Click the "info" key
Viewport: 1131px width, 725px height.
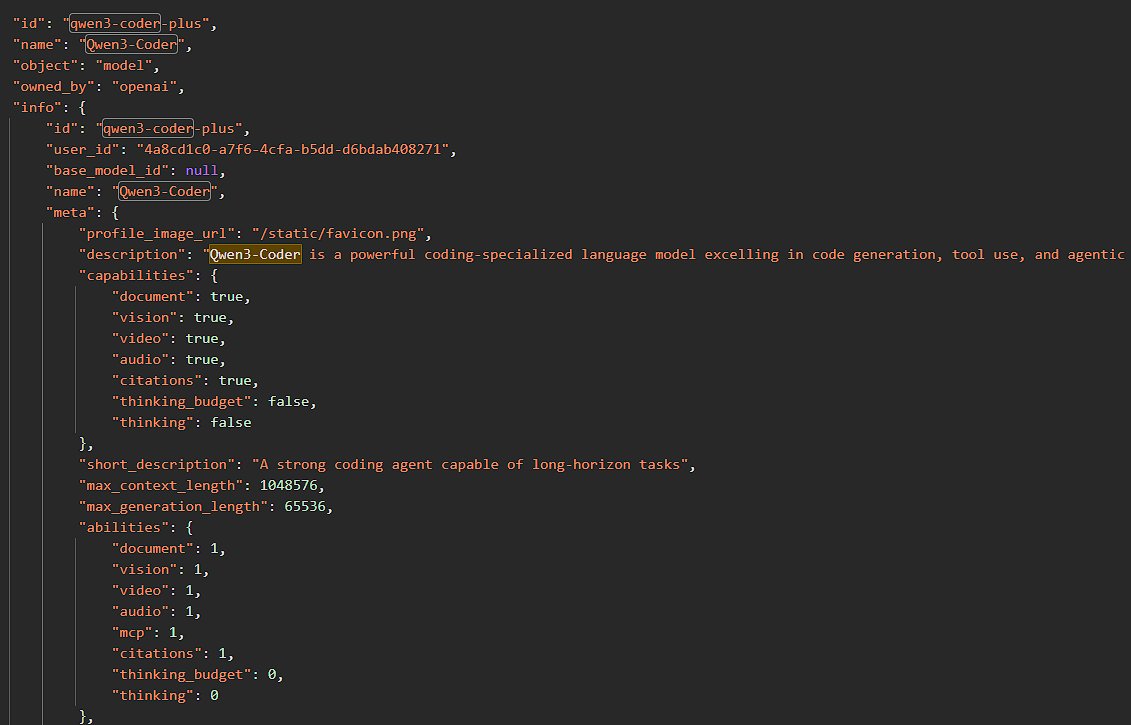pos(37,107)
